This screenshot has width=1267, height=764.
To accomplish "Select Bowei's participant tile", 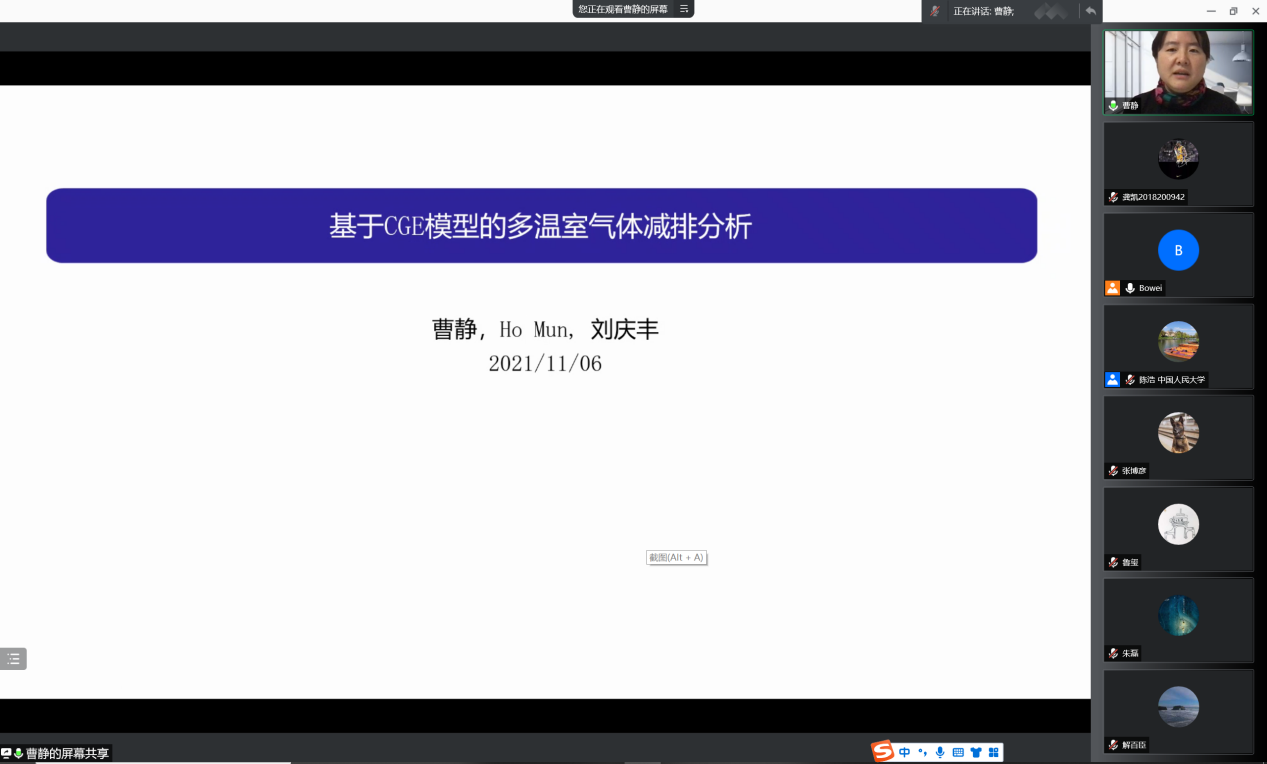I will 1178,254.
